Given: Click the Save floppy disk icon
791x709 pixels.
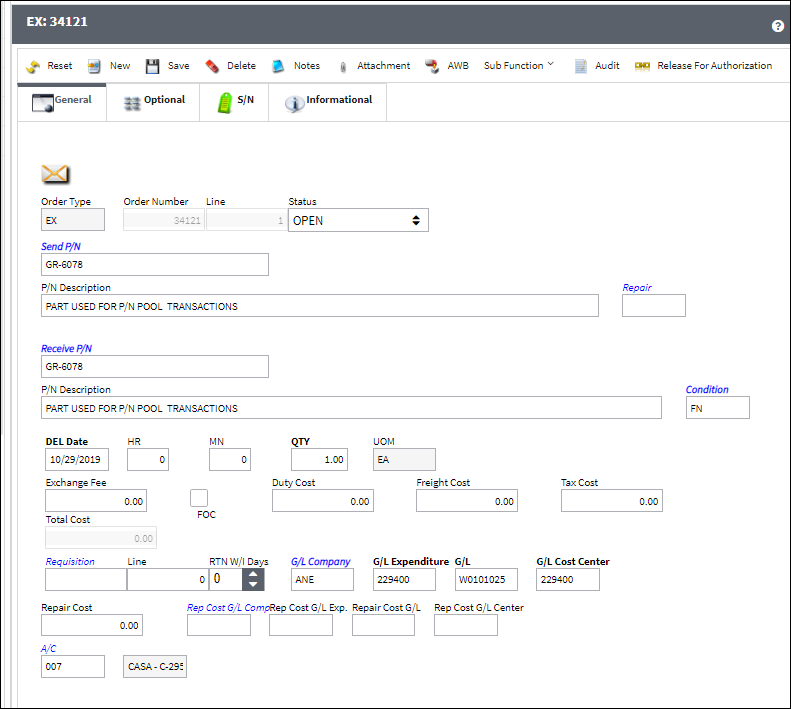Looking at the screenshot, I should click(x=152, y=66).
